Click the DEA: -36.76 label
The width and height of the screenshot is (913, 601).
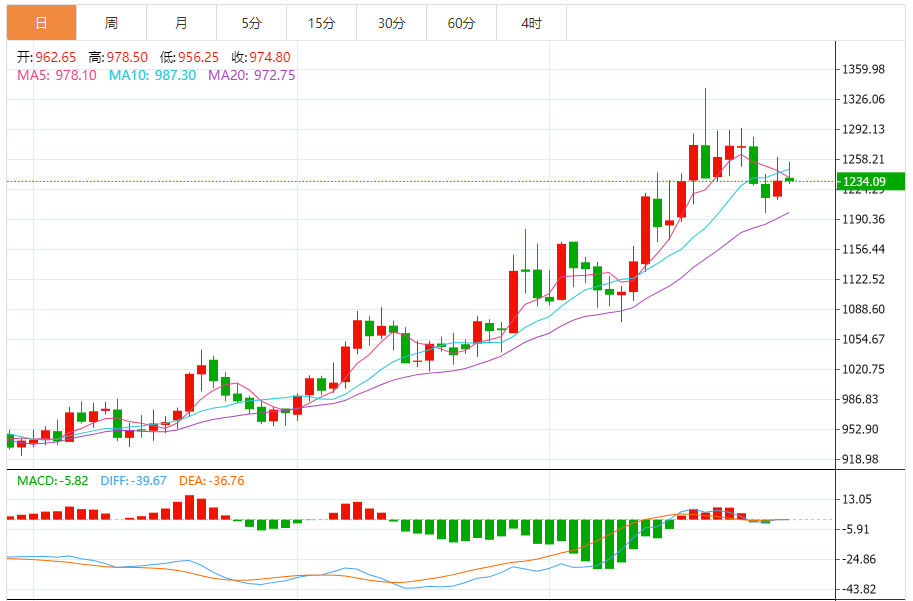(211, 481)
